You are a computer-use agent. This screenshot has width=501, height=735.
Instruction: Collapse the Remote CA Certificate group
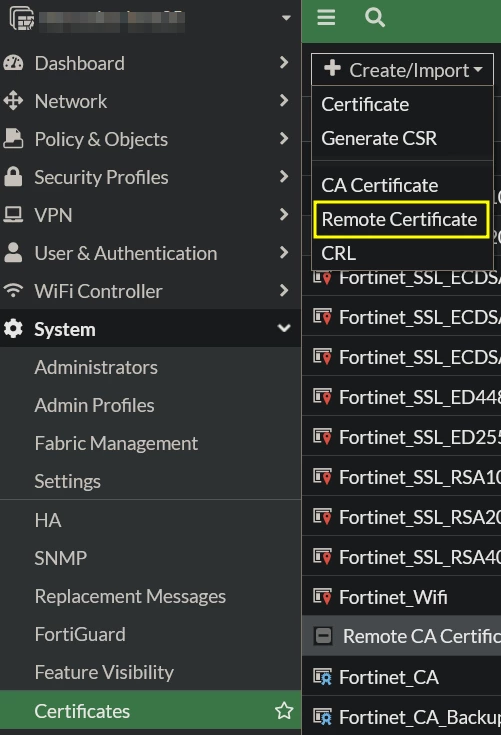point(323,636)
